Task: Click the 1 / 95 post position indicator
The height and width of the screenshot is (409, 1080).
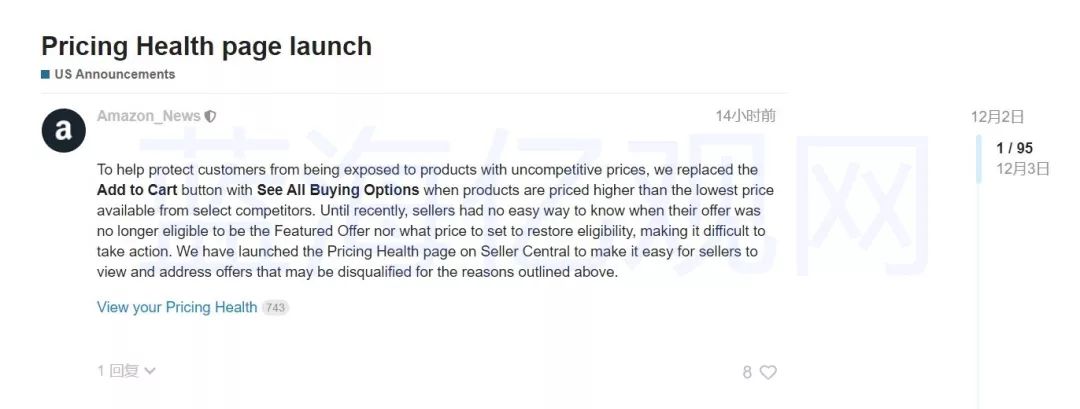Action: pos(1014,148)
